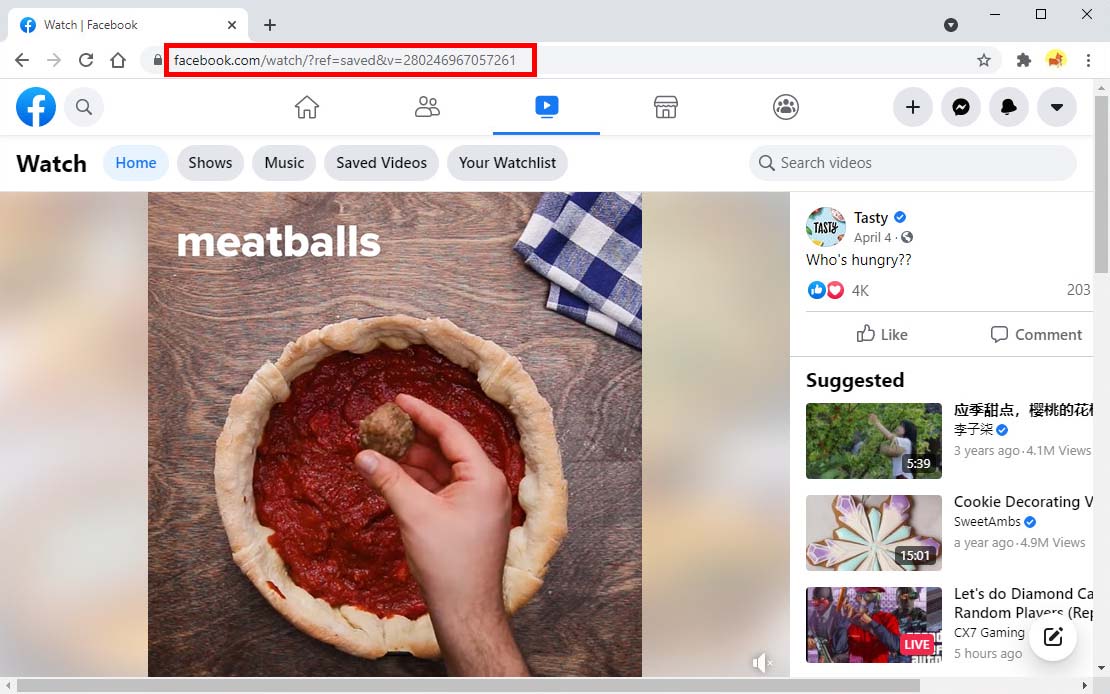This screenshot has width=1110, height=694.
Task: Unmute the video speaker icon
Action: click(762, 663)
